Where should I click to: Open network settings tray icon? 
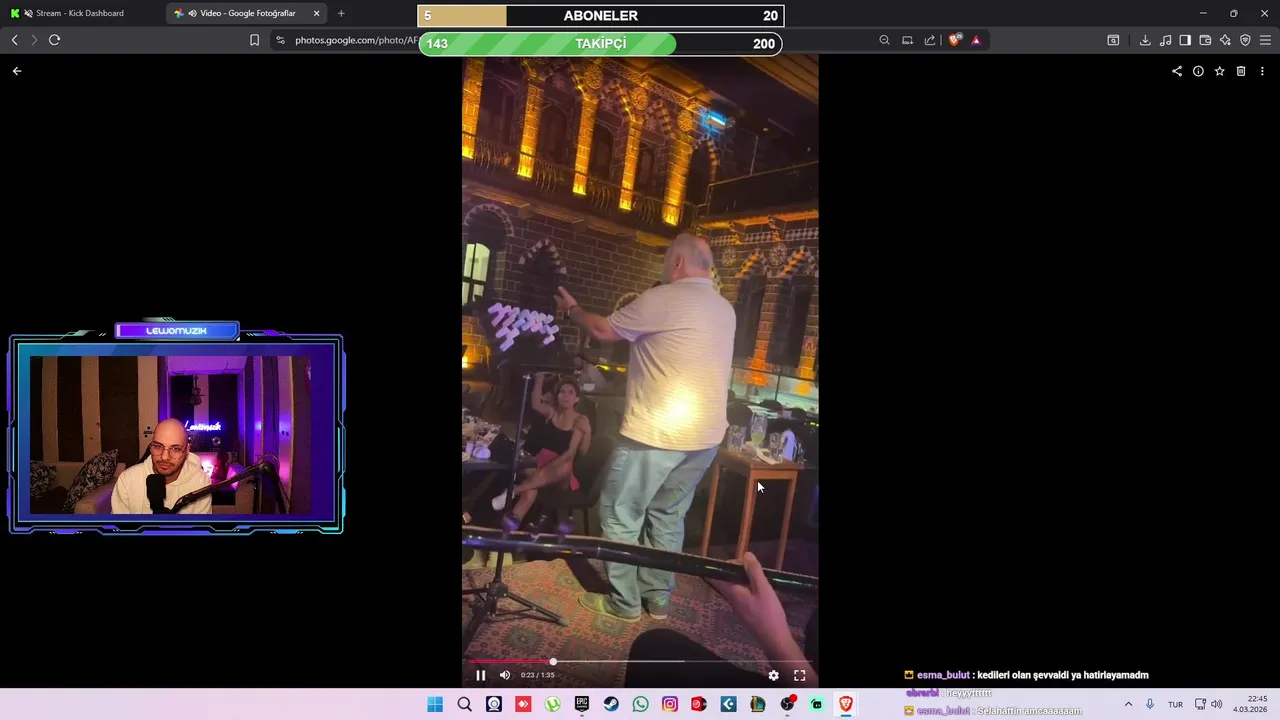click(x=1200, y=704)
